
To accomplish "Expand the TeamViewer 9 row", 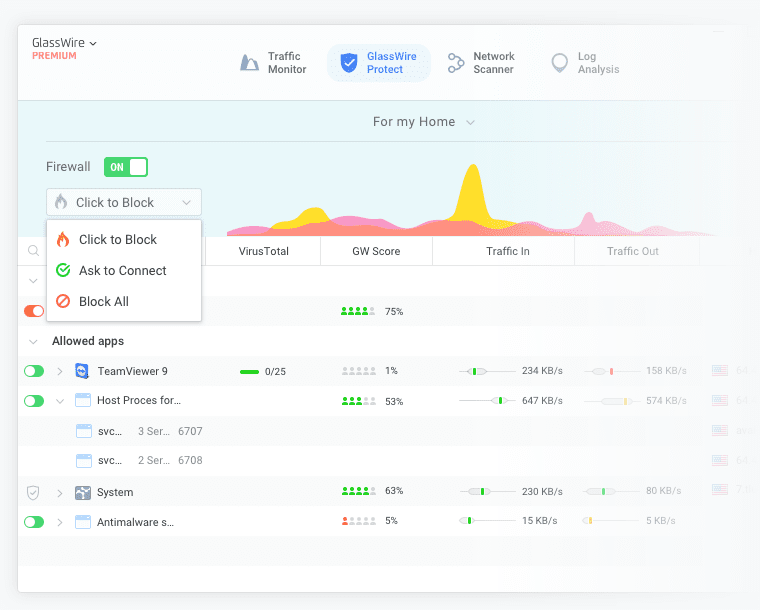I will tap(60, 371).
